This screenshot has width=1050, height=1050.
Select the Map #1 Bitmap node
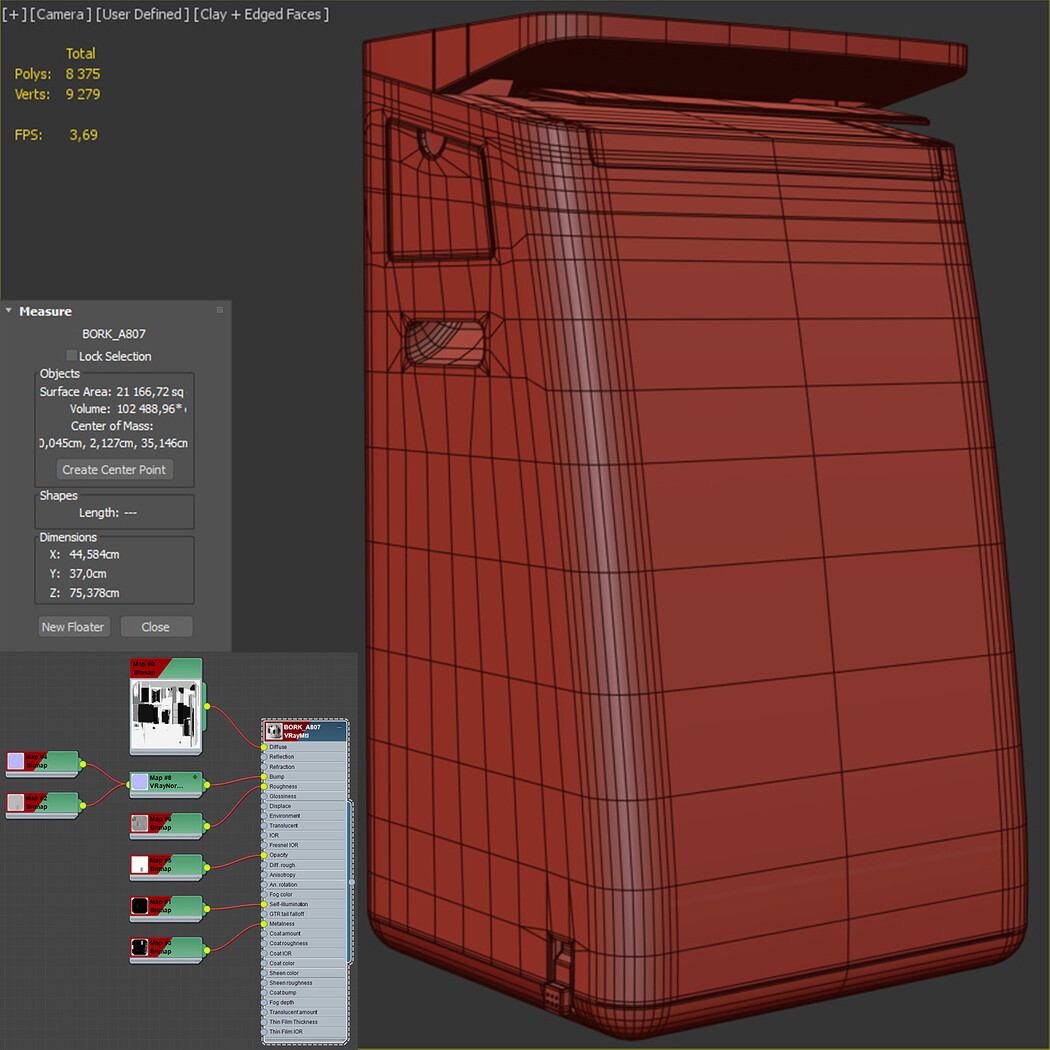point(166,909)
